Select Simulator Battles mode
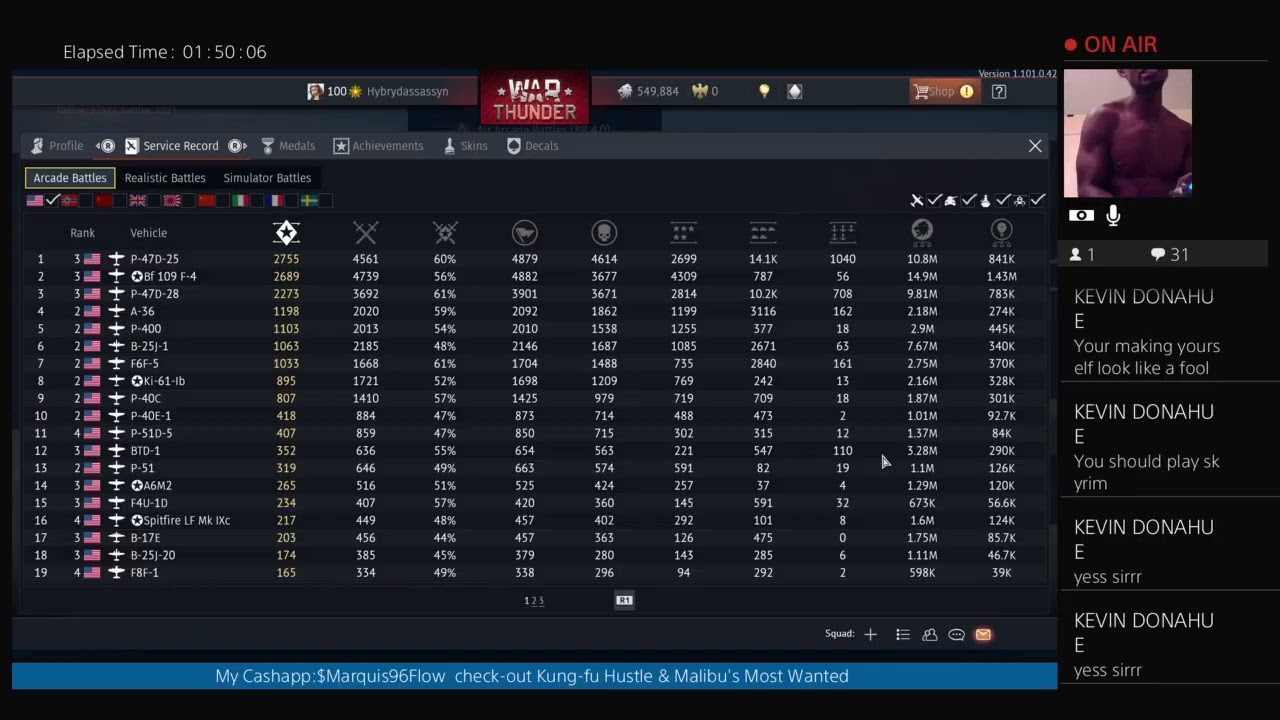This screenshot has width=1280, height=720. (x=267, y=178)
